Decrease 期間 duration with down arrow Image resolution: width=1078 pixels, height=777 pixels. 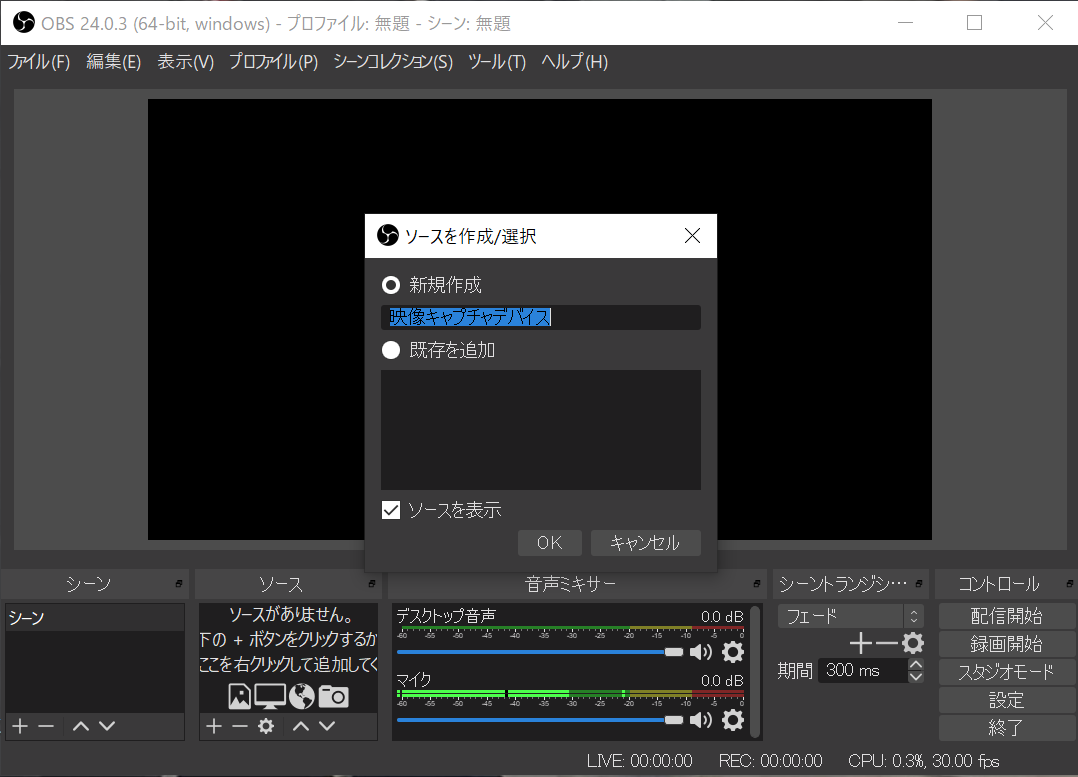point(916,677)
